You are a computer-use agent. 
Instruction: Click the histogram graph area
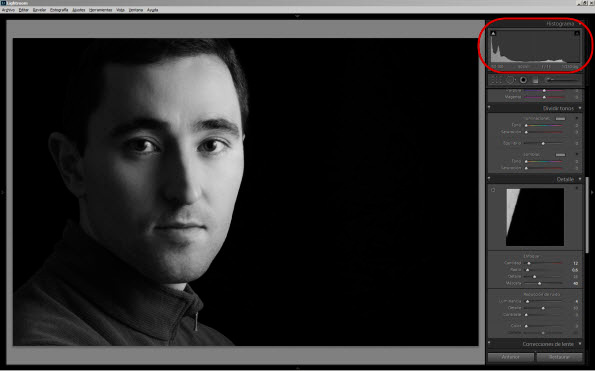pyautogui.click(x=535, y=47)
